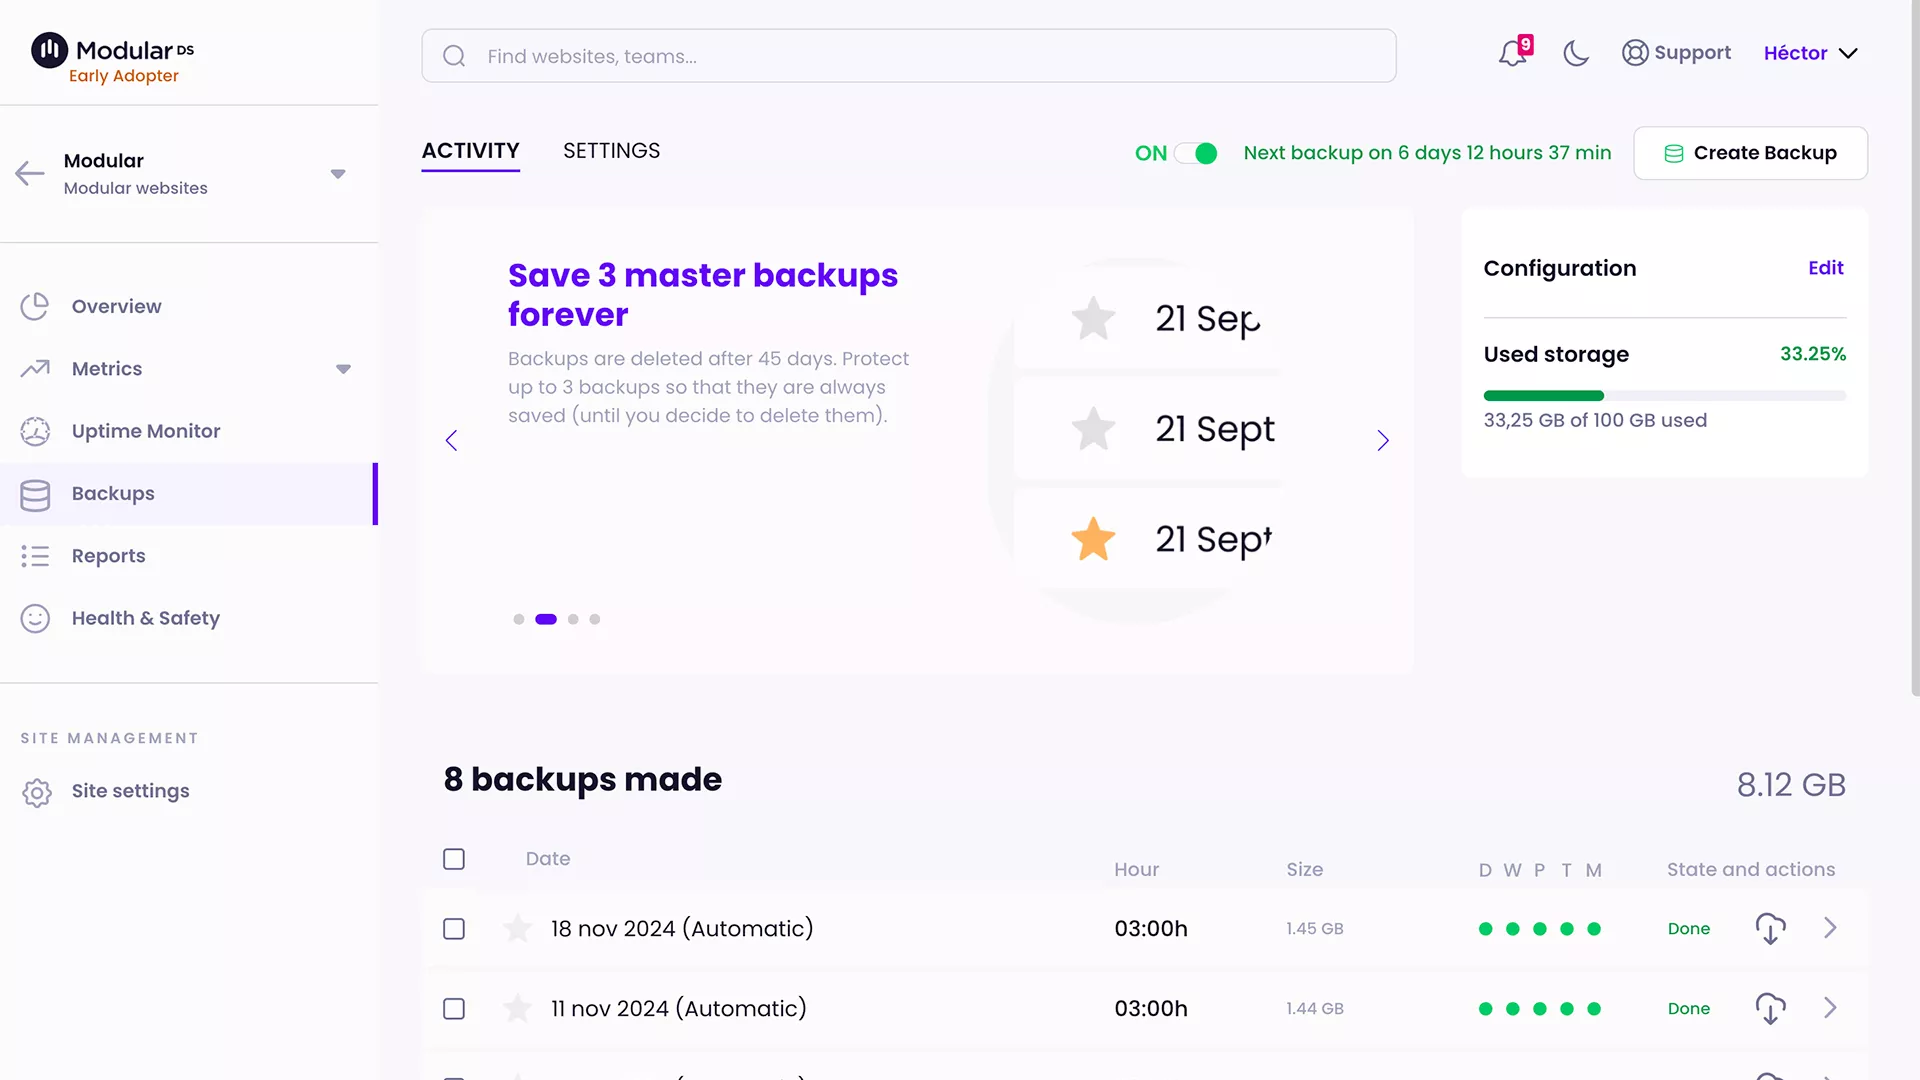Select all backups with header checkbox
This screenshot has width=1920, height=1080.
[x=454, y=859]
